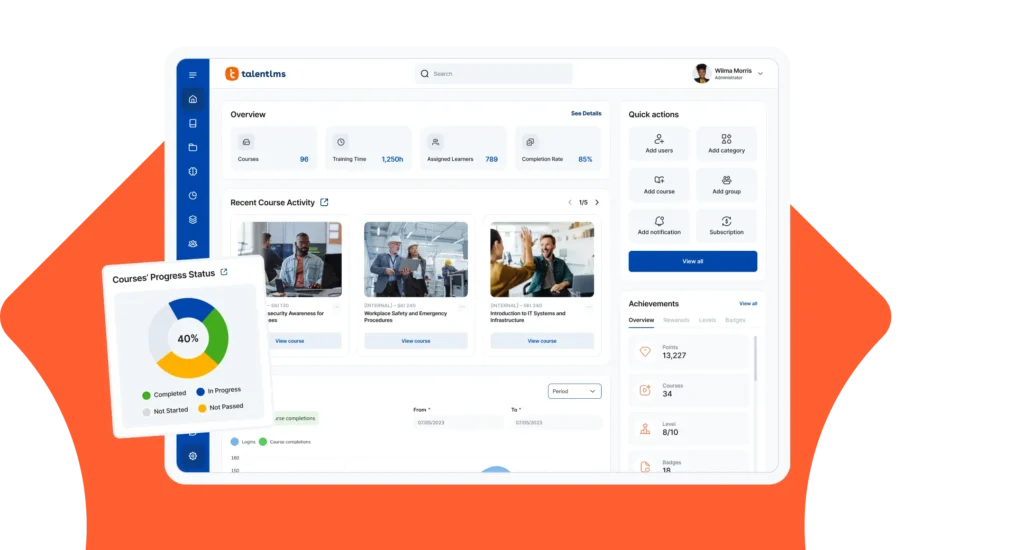The image size is (1024, 550).
Task: Open the IT Systems high-five course thumbnail
Action: coord(542,259)
